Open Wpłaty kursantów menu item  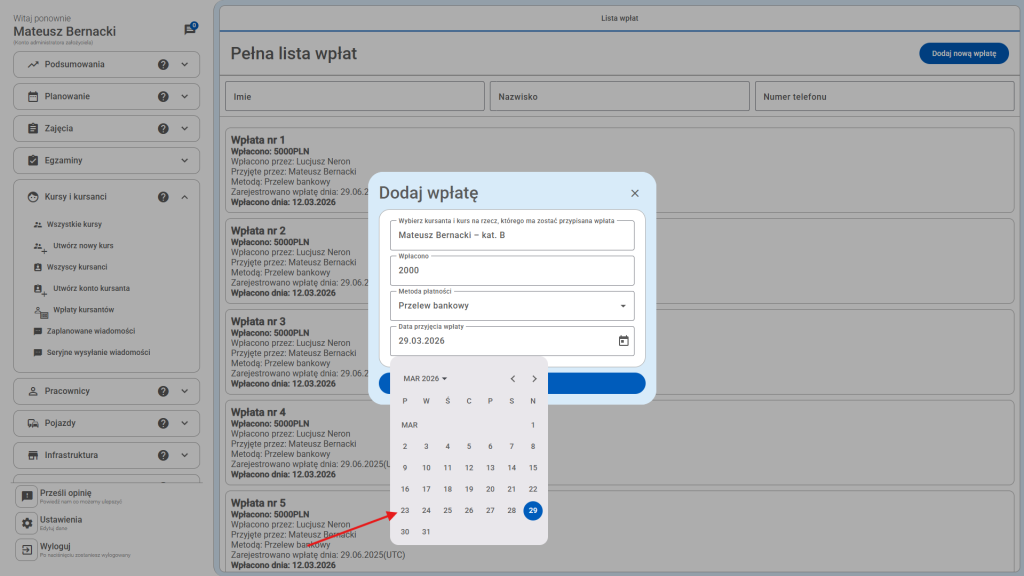coord(83,310)
